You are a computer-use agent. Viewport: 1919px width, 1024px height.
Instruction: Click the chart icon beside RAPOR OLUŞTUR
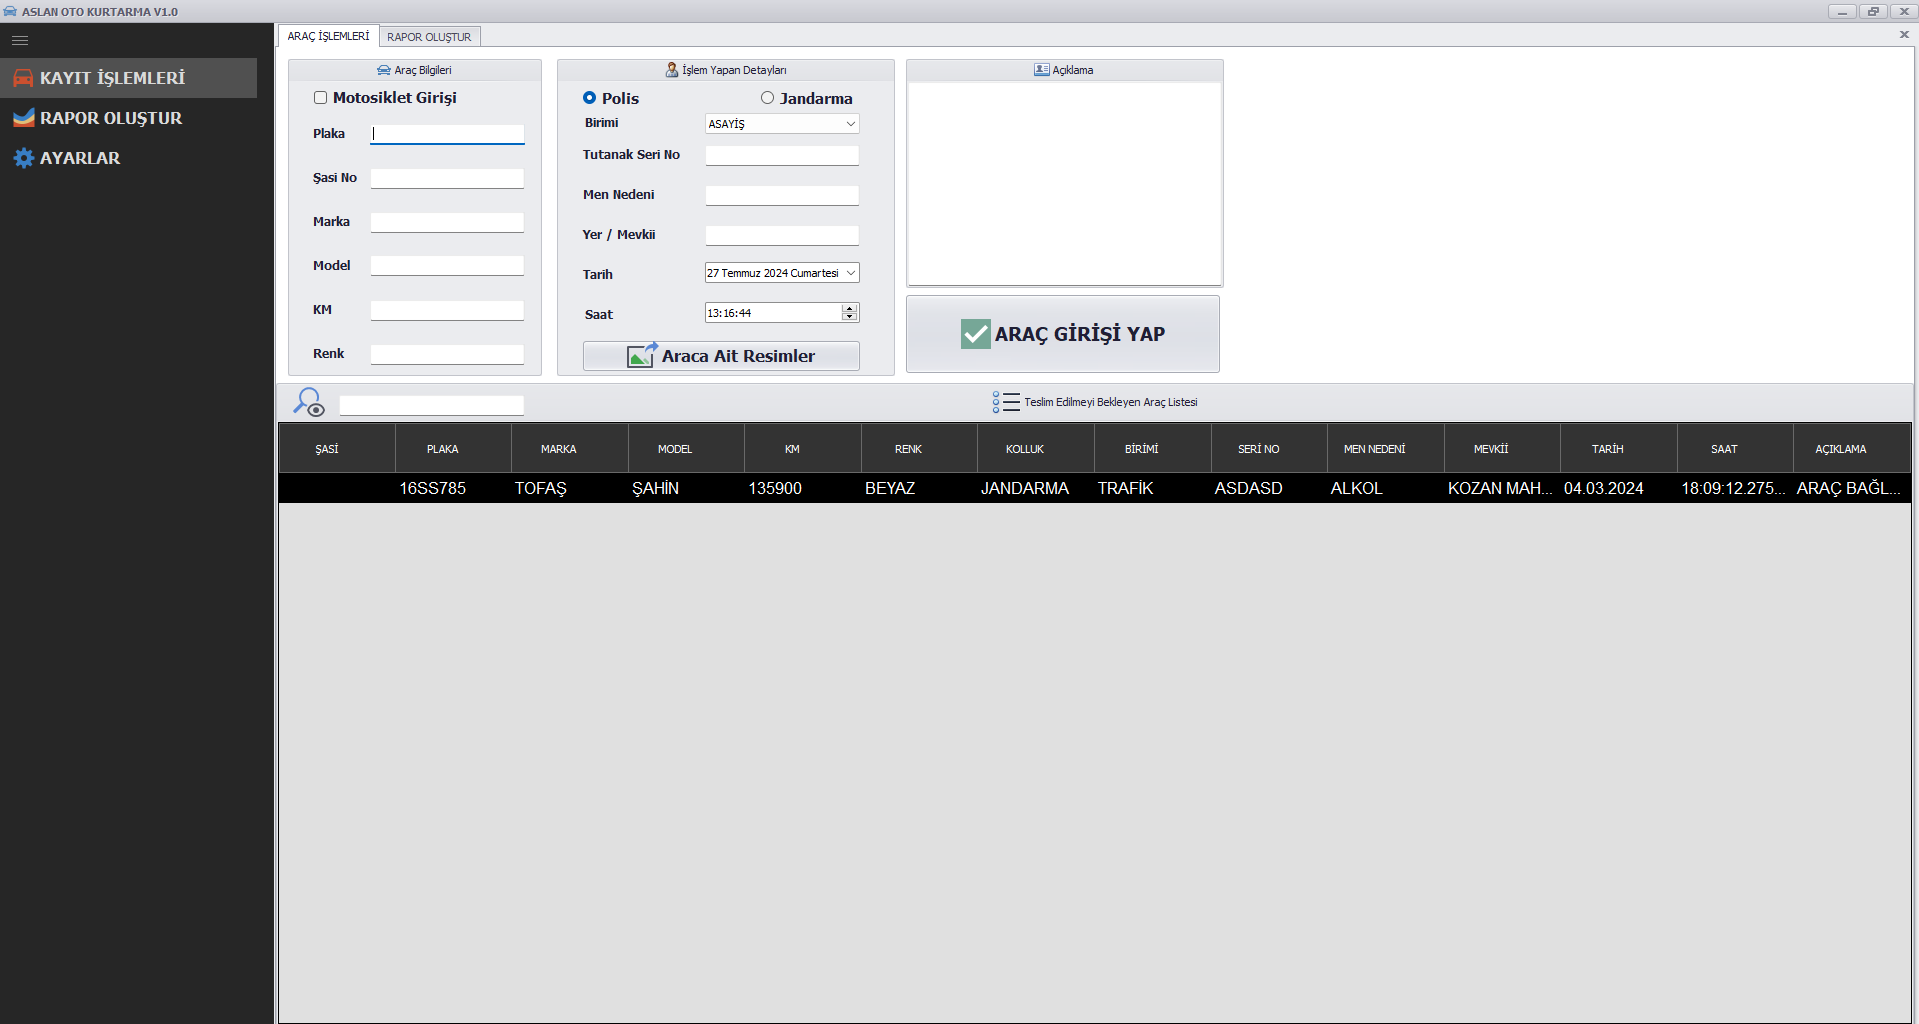tap(23, 118)
